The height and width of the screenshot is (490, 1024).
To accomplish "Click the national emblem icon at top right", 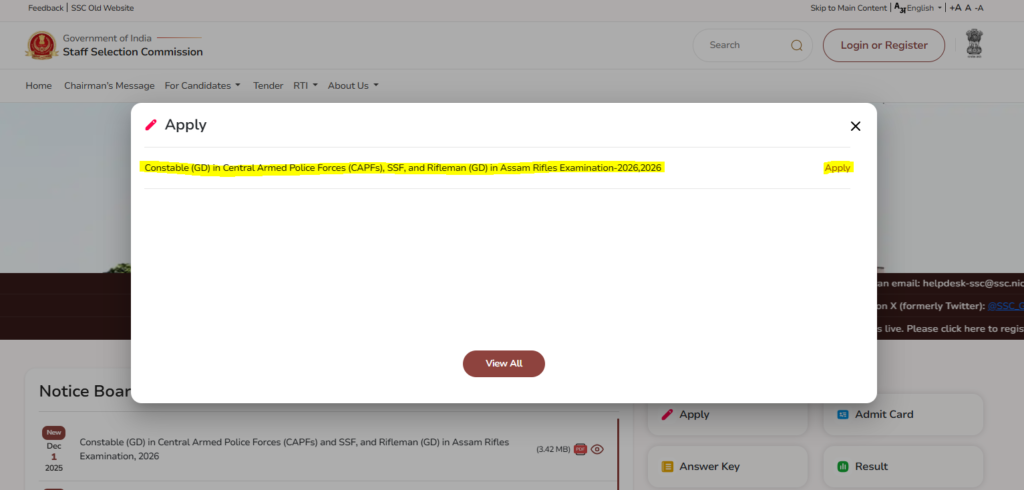I will click(974, 44).
